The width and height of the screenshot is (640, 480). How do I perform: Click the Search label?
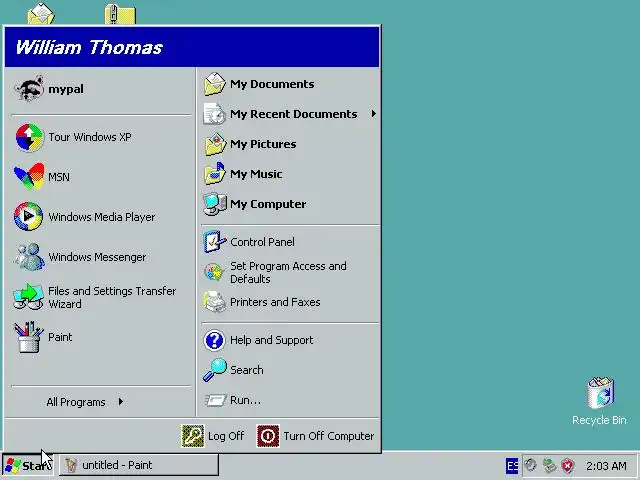247,370
